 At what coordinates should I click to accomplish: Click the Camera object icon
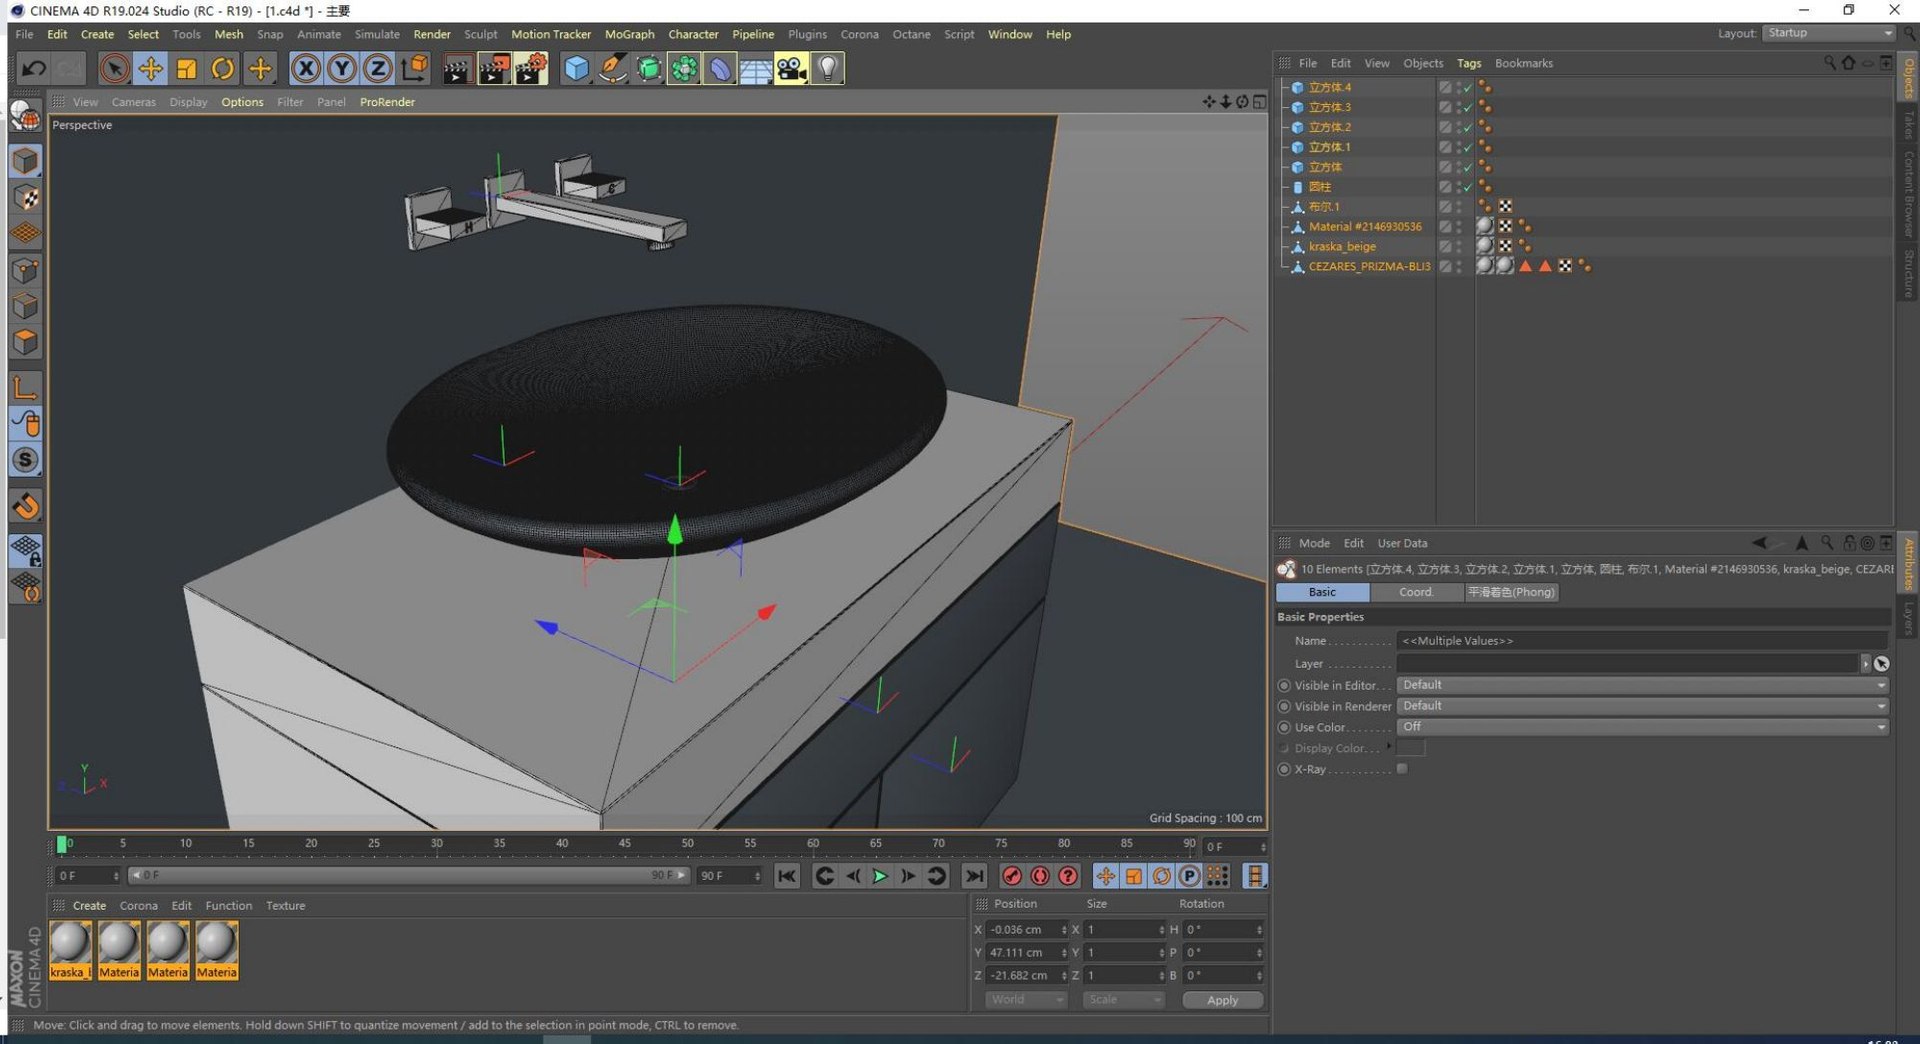coord(791,68)
